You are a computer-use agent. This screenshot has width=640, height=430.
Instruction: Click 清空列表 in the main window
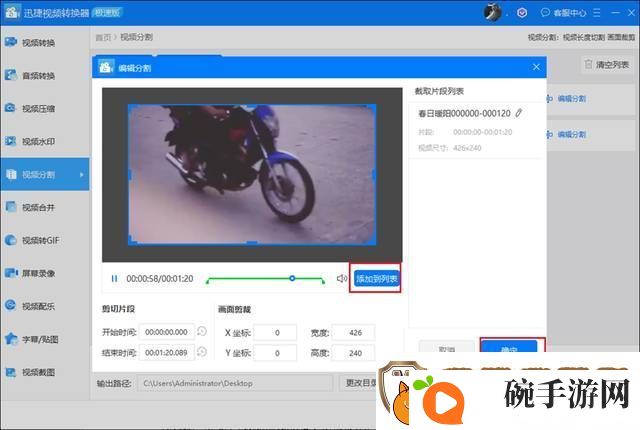pos(607,64)
